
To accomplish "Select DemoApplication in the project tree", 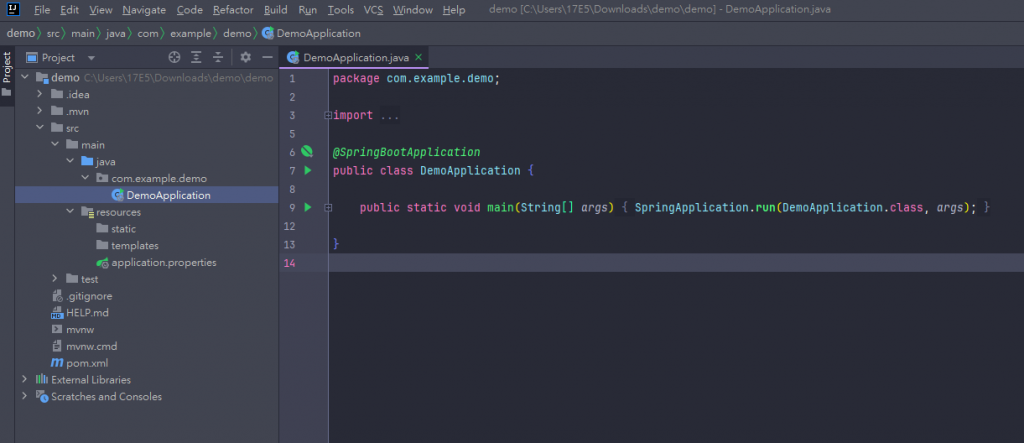I will click(x=146, y=195).
